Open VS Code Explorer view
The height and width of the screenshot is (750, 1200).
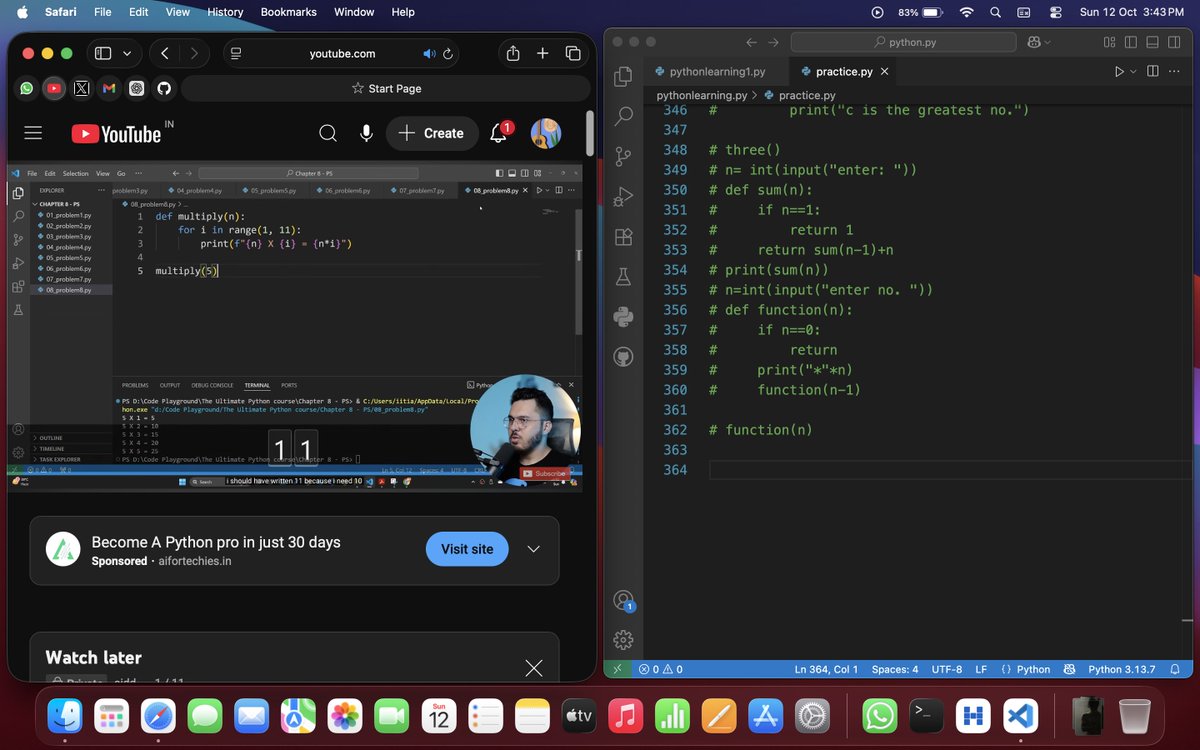623,76
